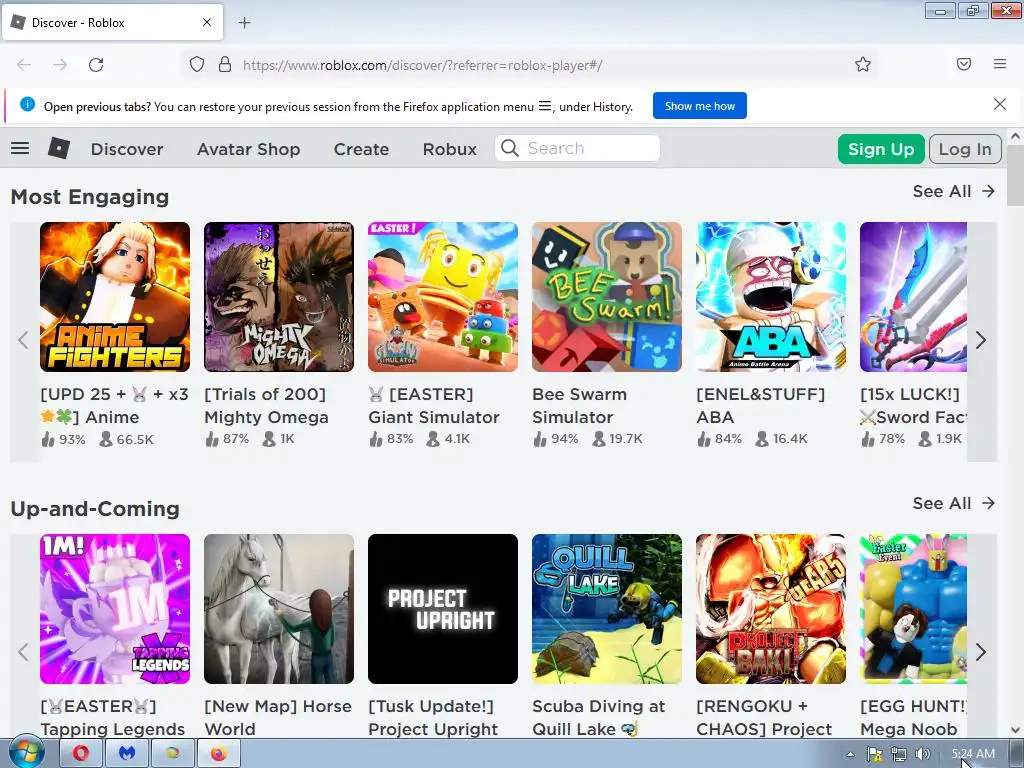Screen dimensions: 1024x768
Task: Reload the page with refresh button
Action: pos(96,65)
